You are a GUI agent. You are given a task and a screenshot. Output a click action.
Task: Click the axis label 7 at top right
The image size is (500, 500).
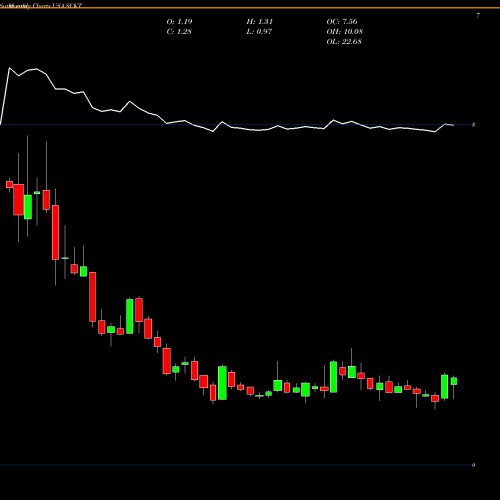478,15
